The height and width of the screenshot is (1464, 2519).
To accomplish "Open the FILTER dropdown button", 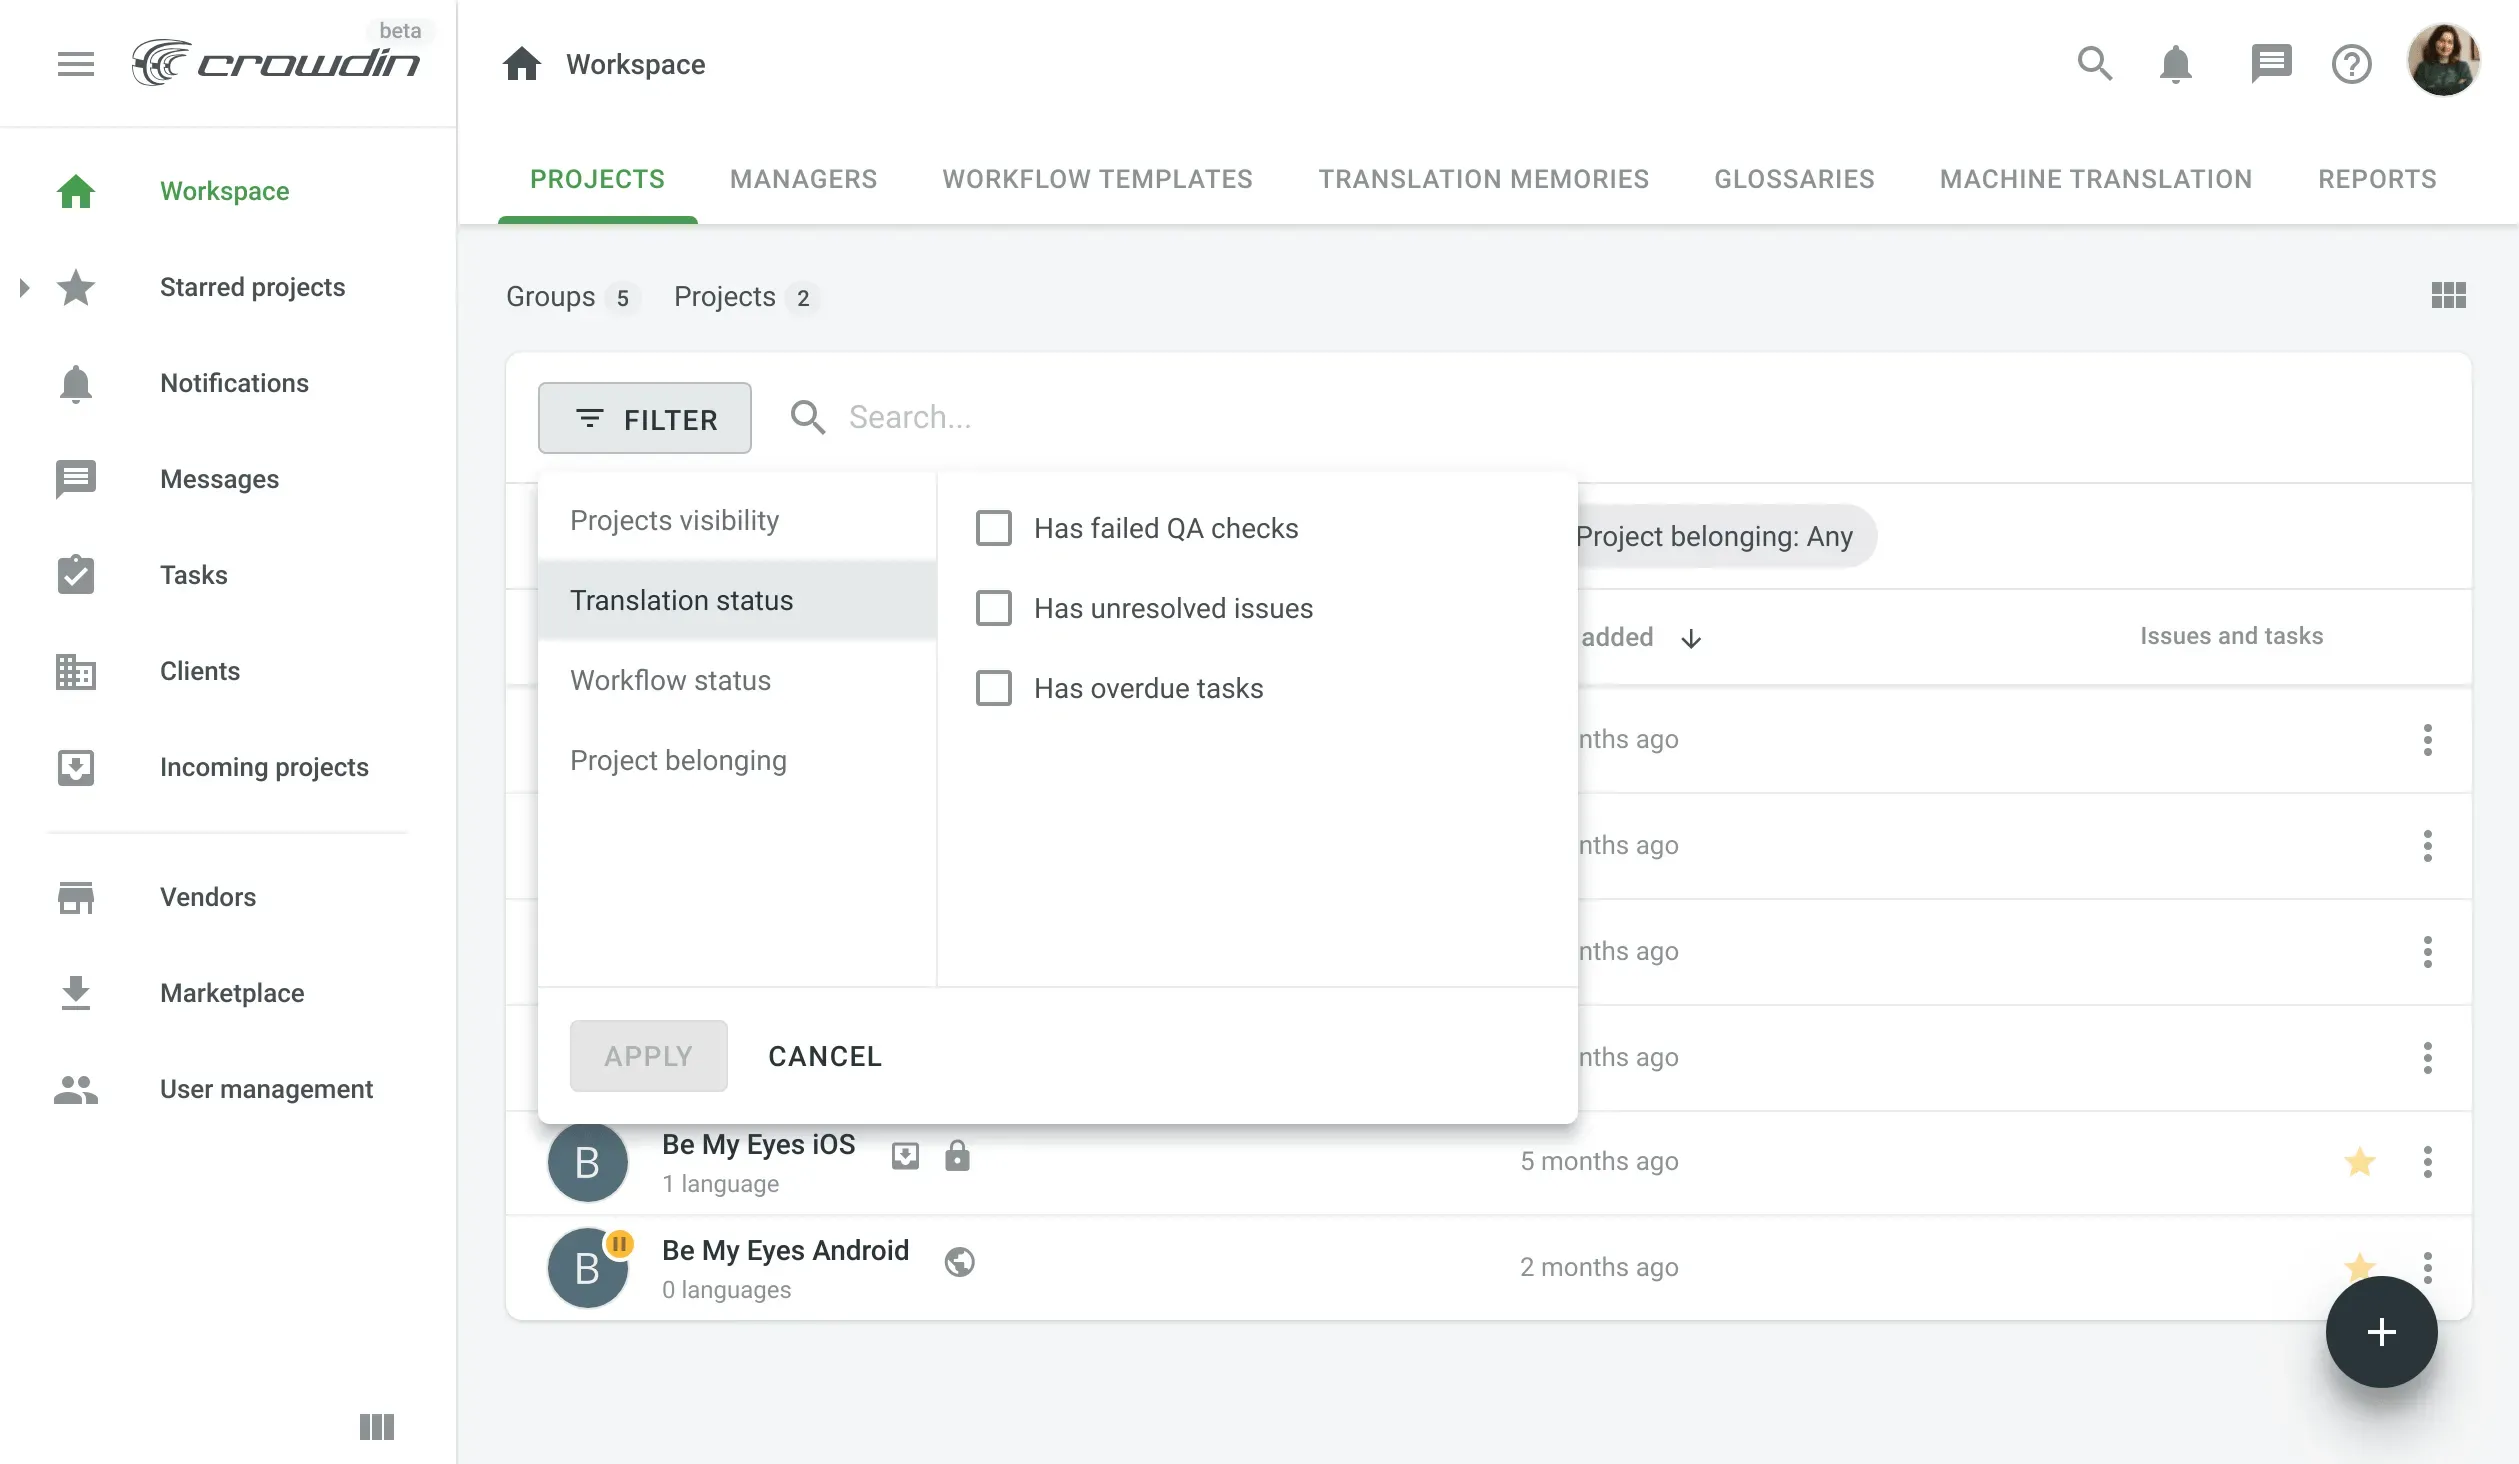I will (645, 418).
